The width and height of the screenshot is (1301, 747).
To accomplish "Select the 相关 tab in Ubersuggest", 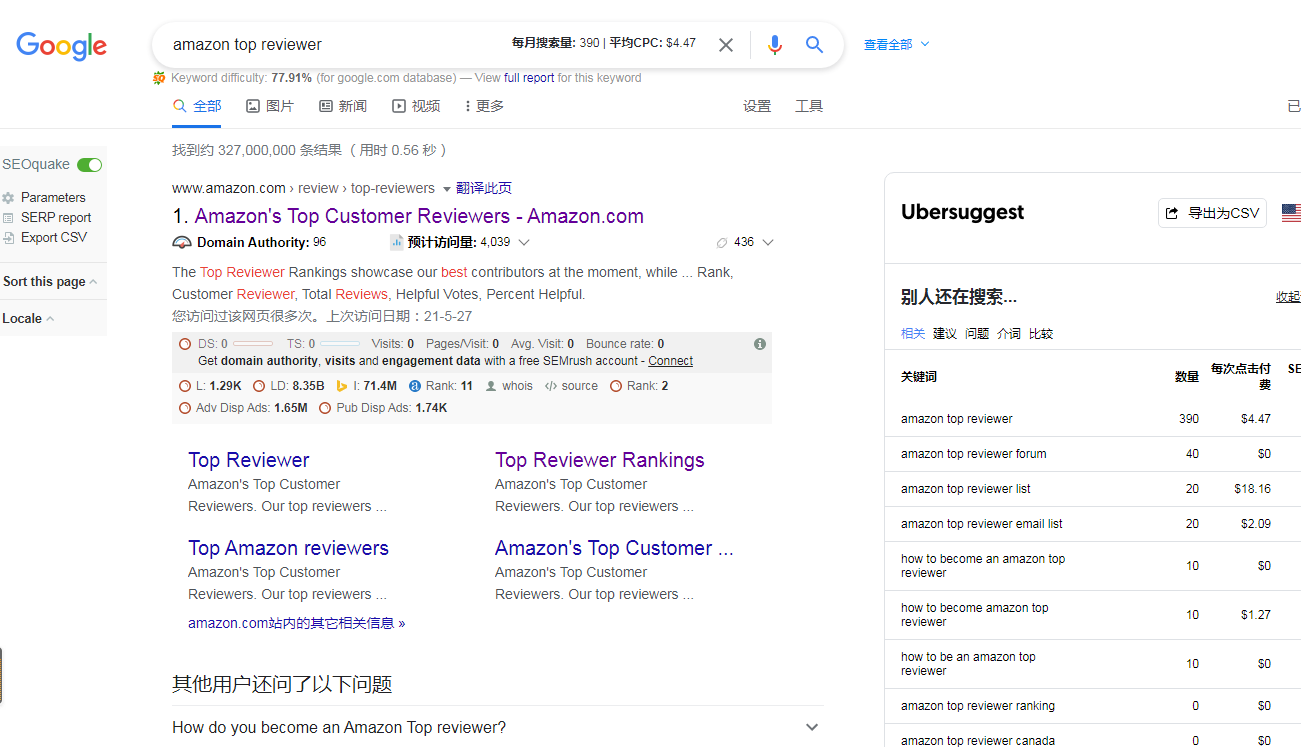I will (x=913, y=334).
